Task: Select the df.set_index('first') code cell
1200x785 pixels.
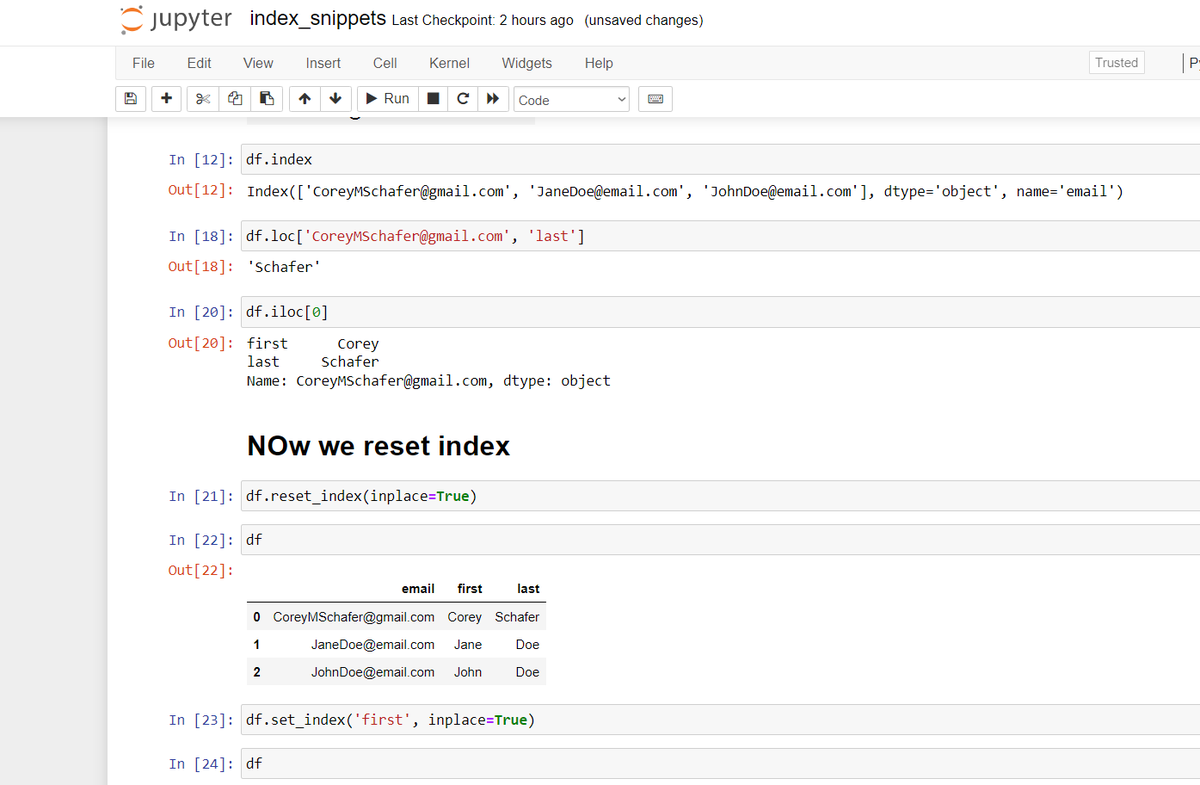Action: tap(720, 720)
